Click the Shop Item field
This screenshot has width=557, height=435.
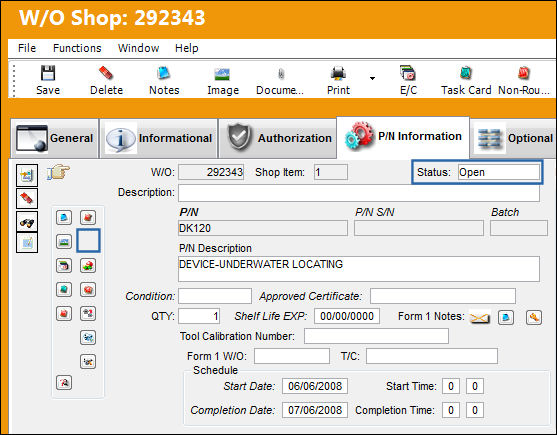(x=331, y=172)
